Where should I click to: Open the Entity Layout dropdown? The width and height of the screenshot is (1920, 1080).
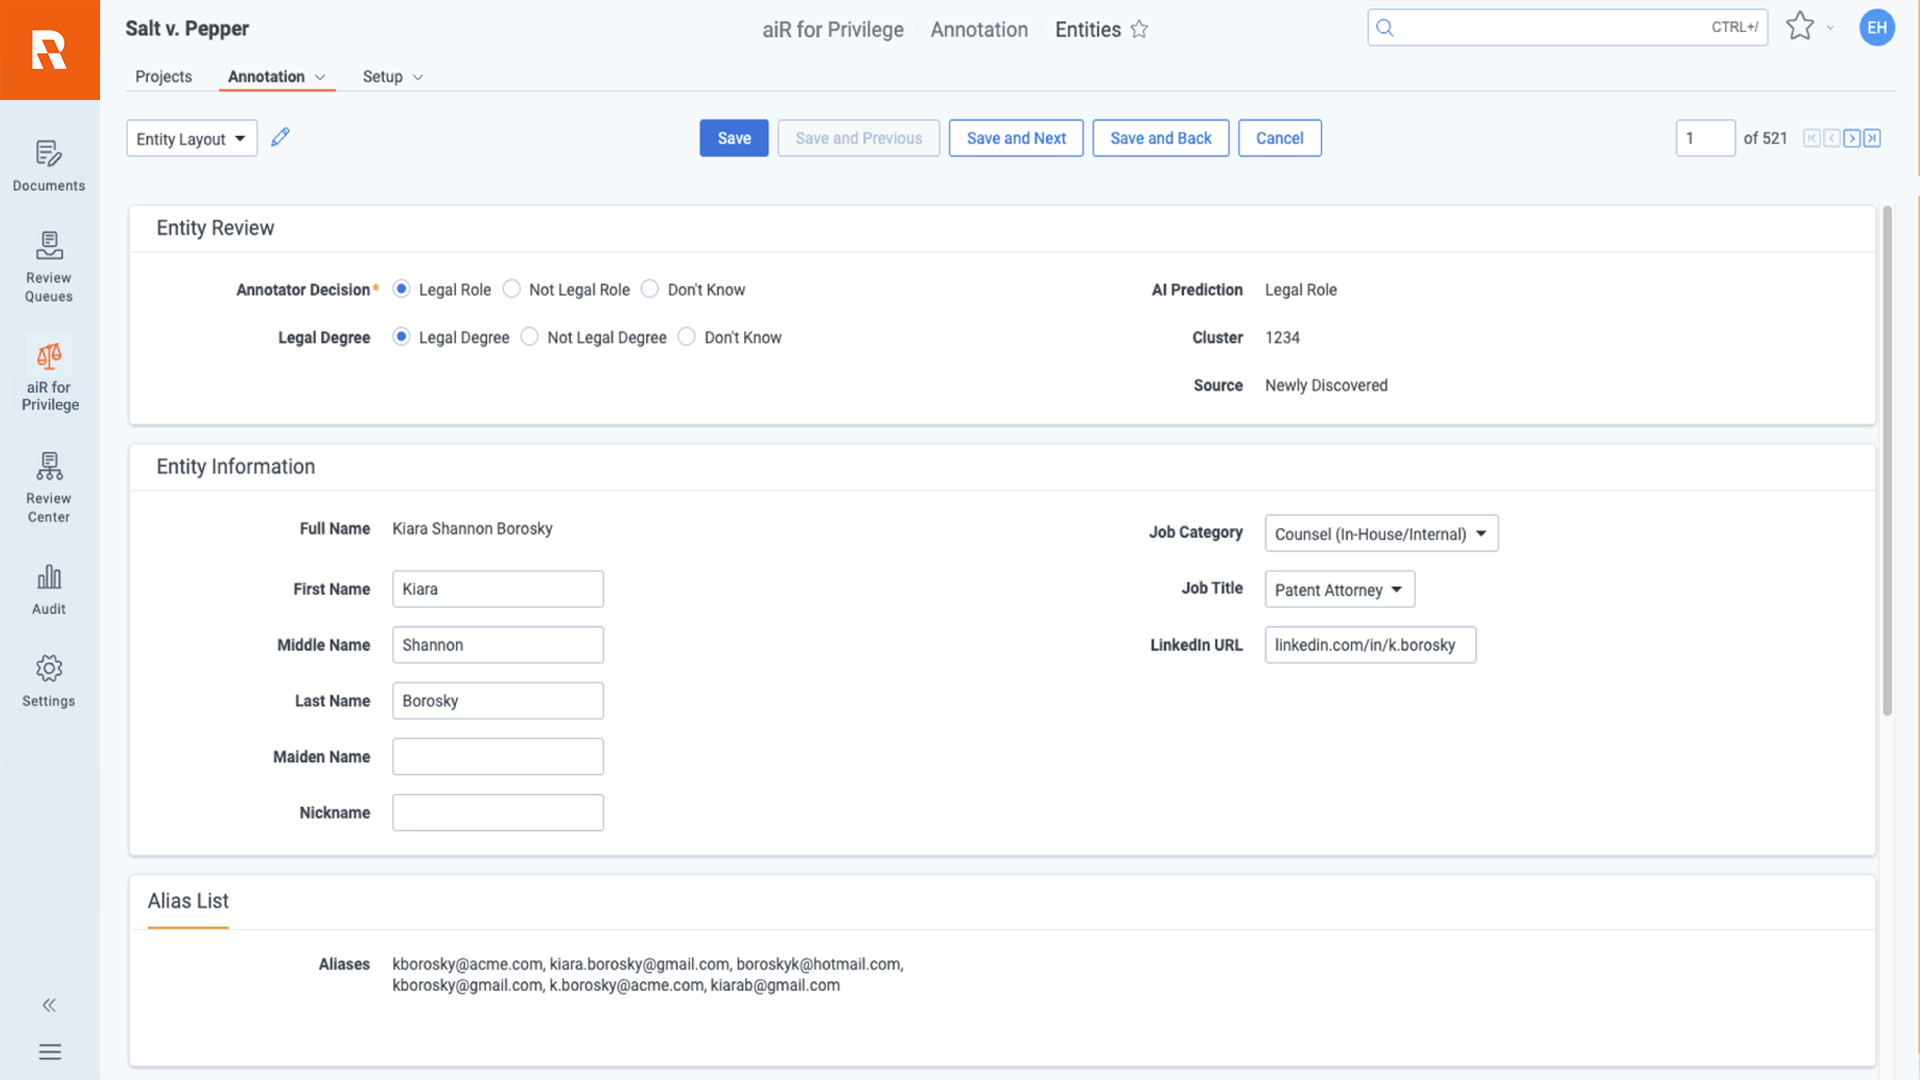191,139
